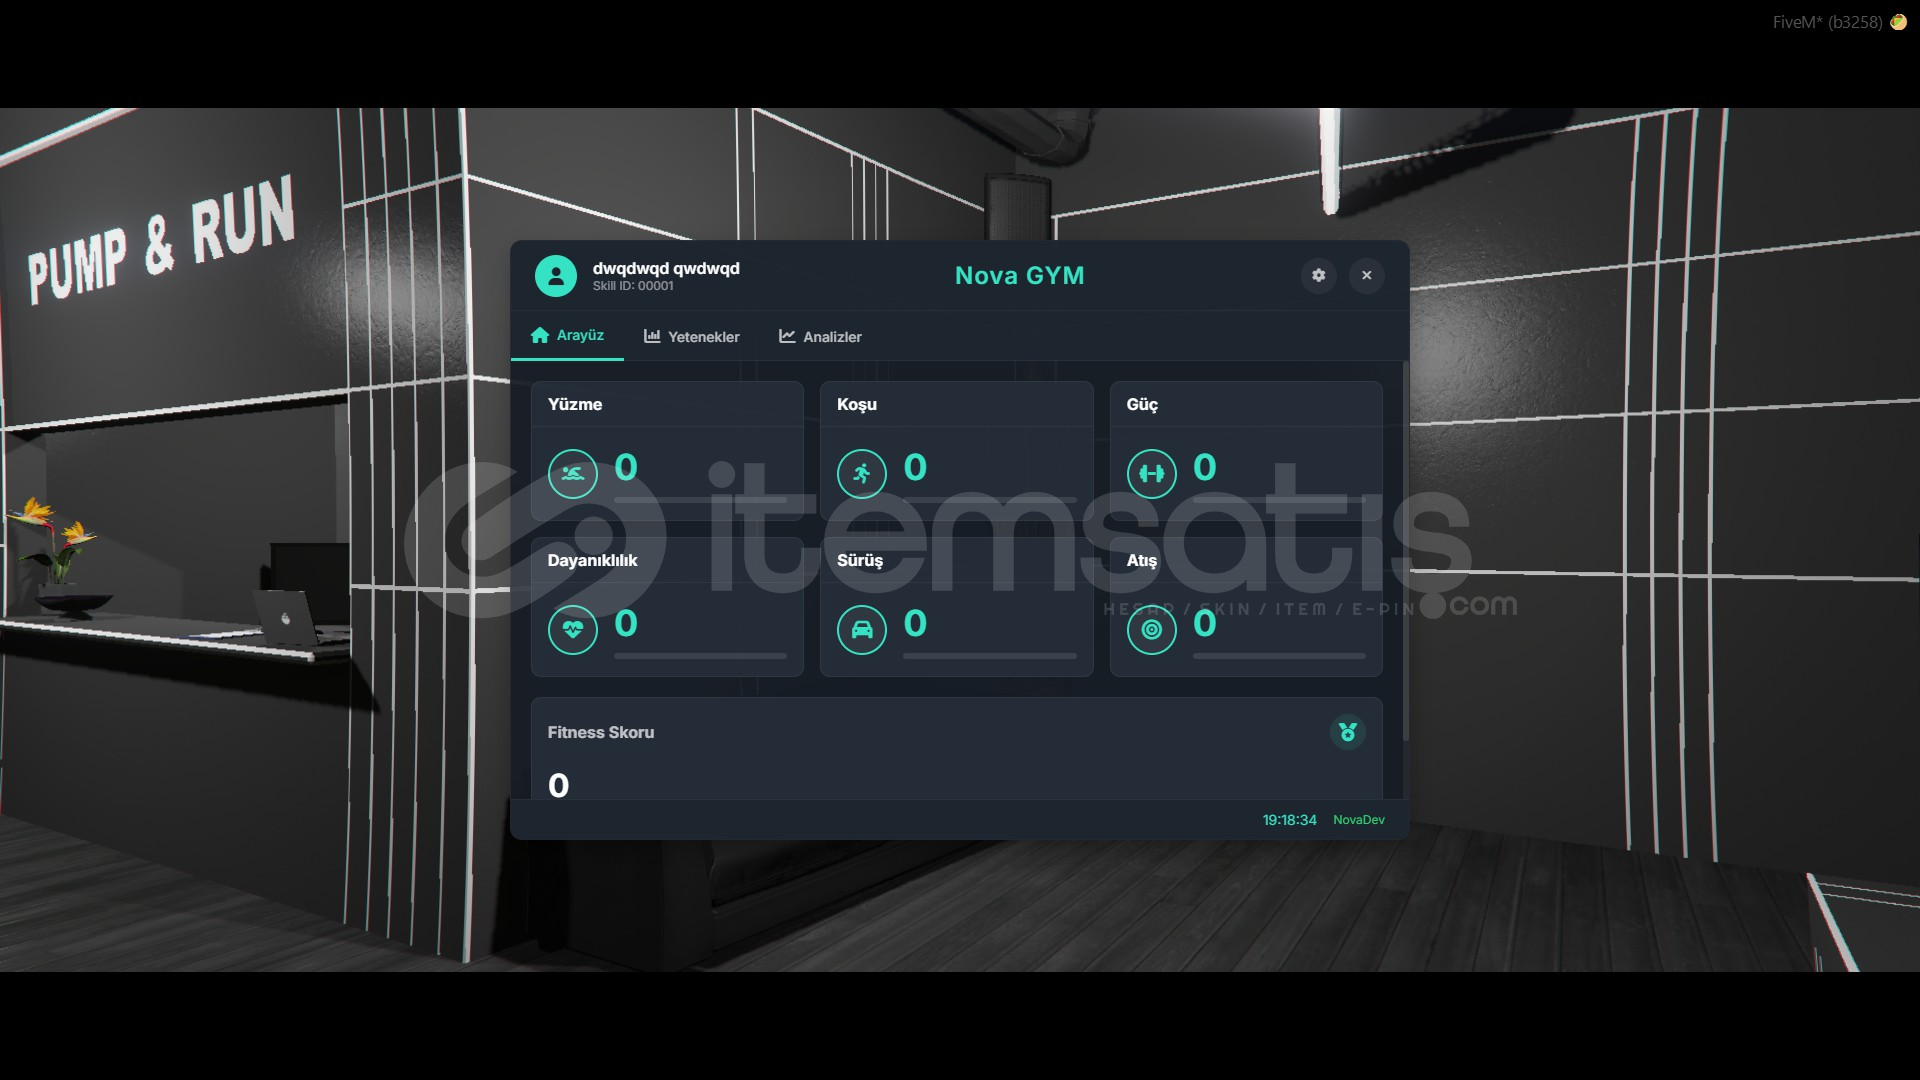Click the target icon in Atış card
This screenshot has height=1080, width=1920.
pos(1151,630)
